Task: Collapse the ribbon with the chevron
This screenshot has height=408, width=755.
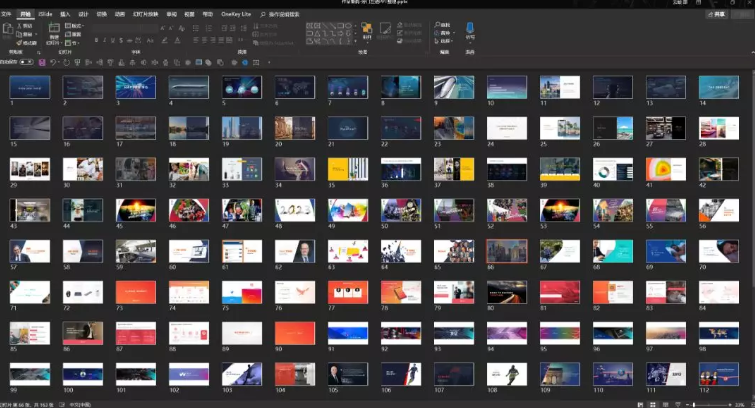Action: (752, 52)
